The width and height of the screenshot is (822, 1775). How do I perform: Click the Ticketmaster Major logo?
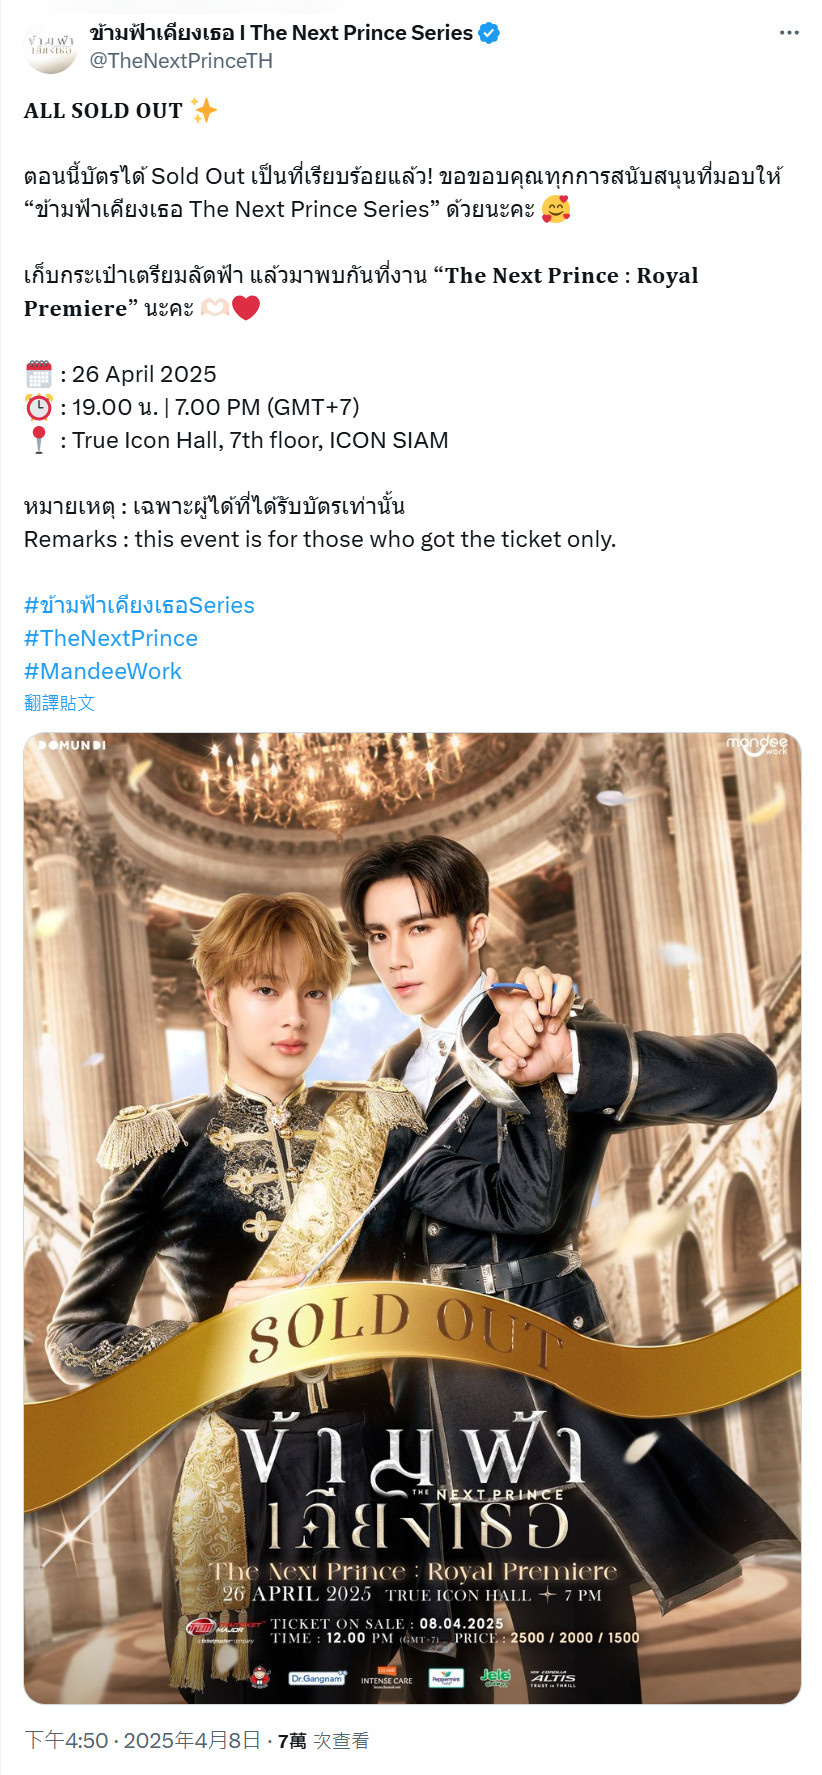click(x=219, y=1631)
